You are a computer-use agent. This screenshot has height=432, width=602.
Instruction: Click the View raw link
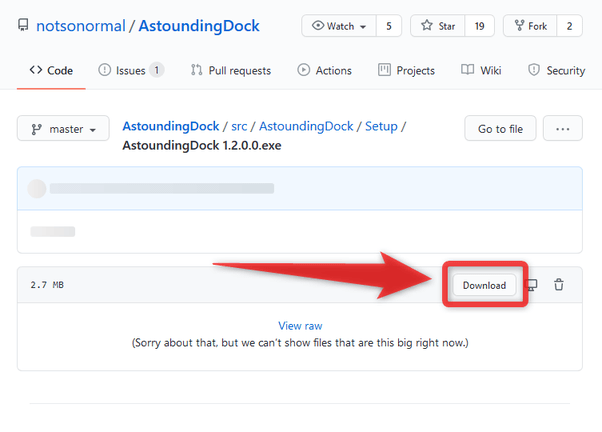300,326
